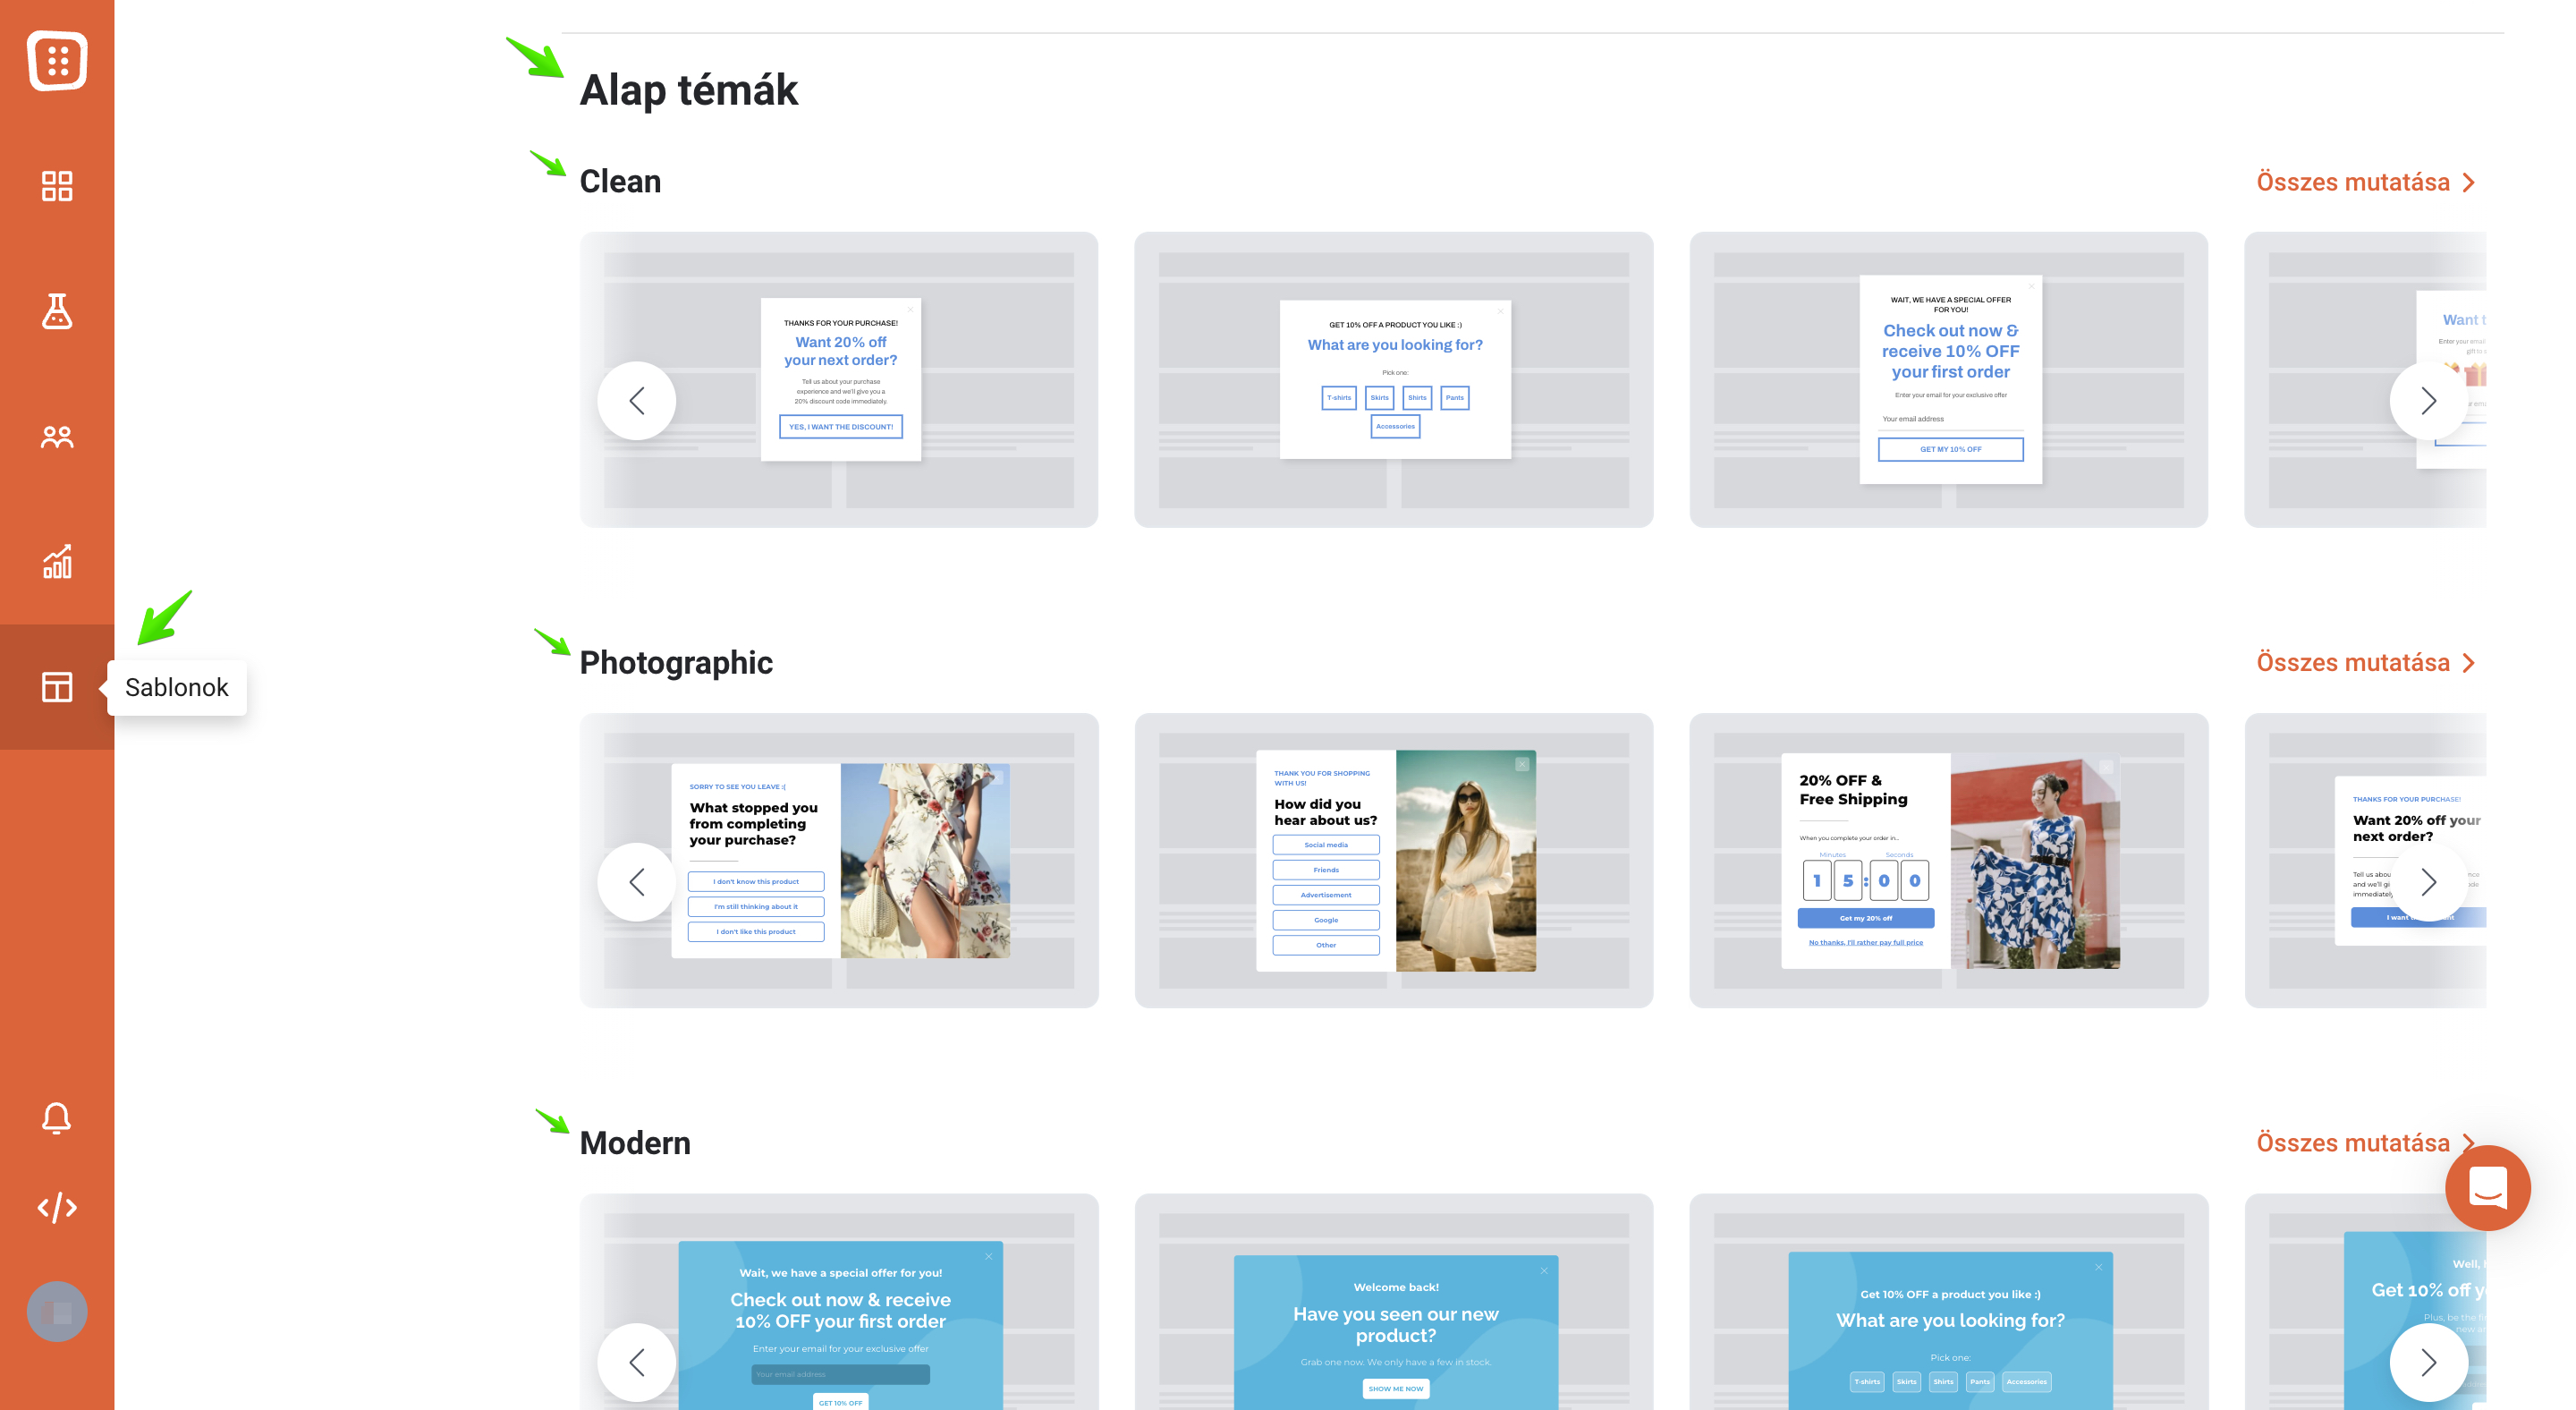This screenshot has height=1410, width=2576.
Task: Open notifications bell icon
Action: click(x=57, y=1118)
